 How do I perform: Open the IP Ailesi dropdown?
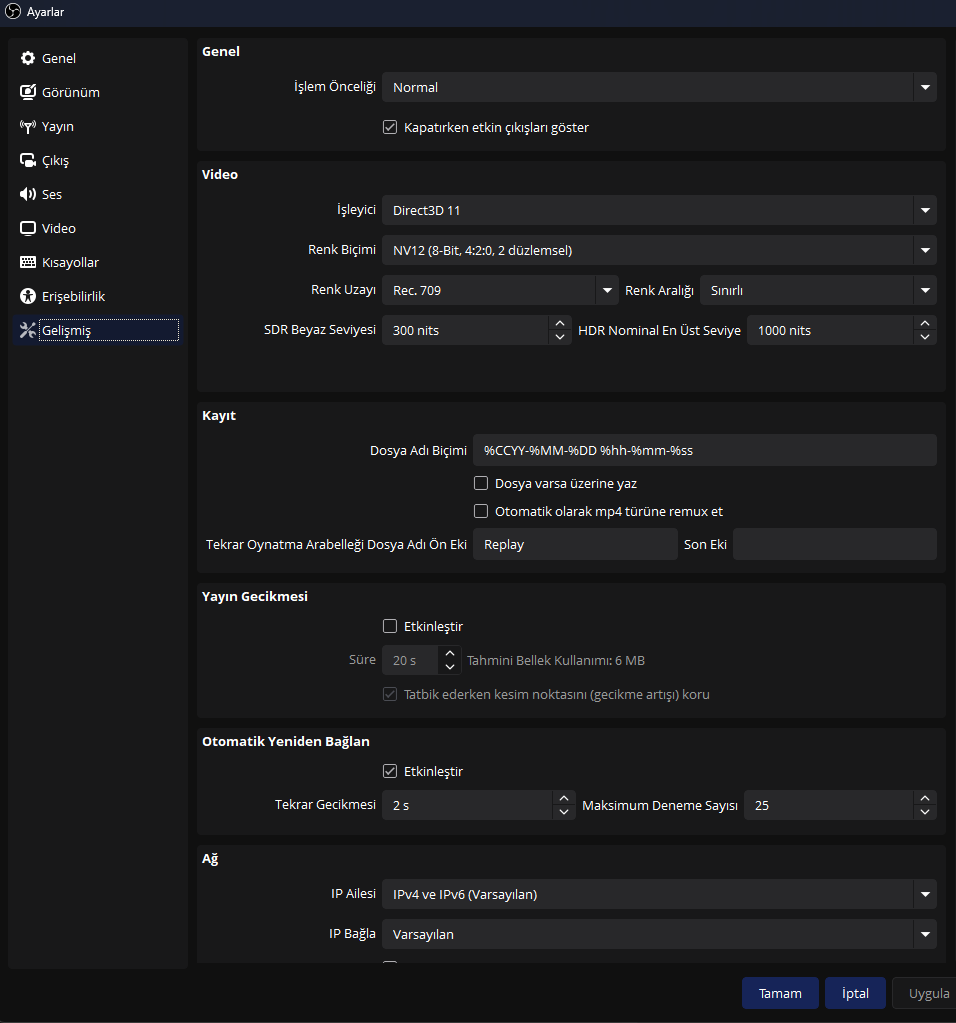[659, 894]
